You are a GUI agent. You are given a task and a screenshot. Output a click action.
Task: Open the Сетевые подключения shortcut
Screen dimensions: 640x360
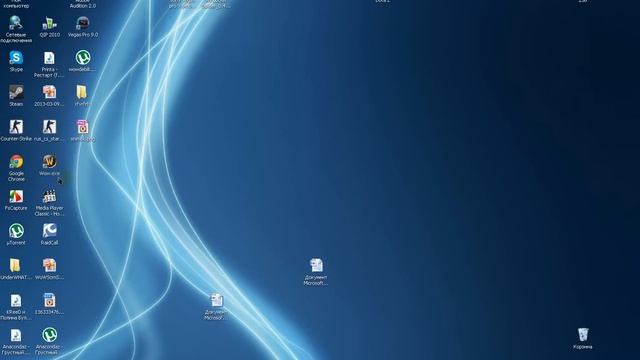click(16, 23)
